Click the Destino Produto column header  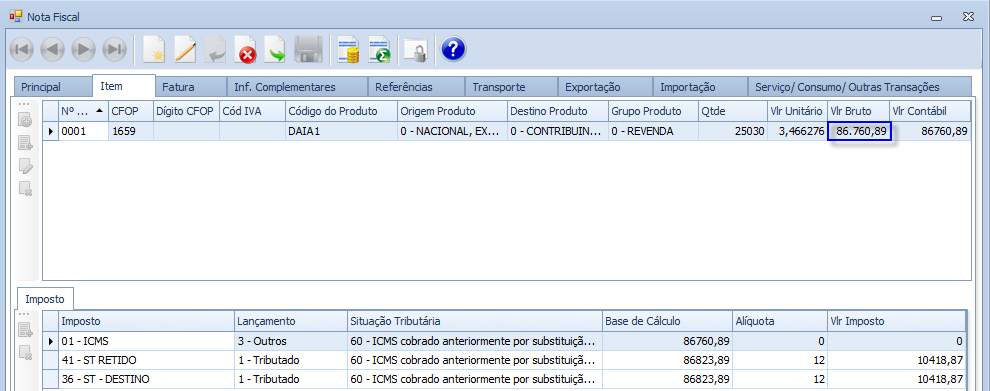click(557, 111)
